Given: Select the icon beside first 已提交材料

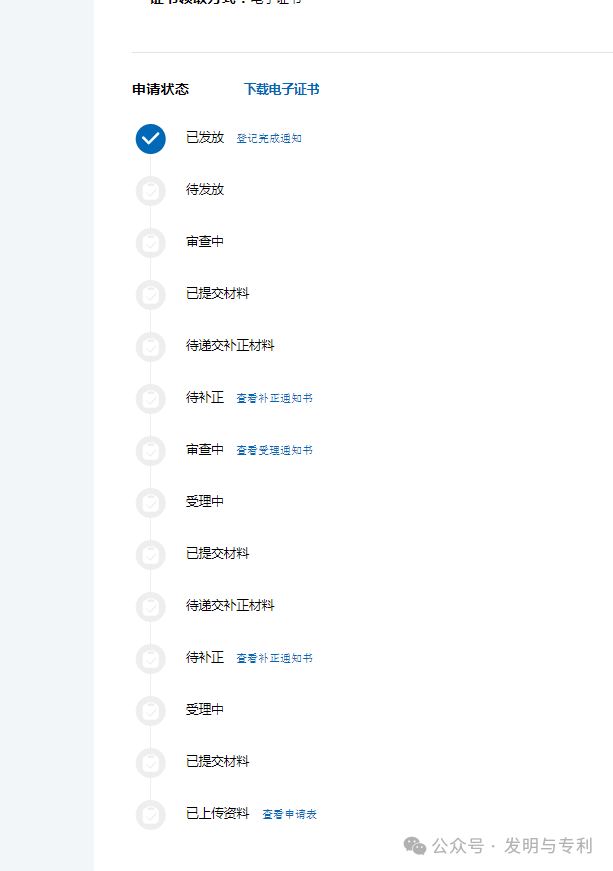Looking at the screenshot, I should (150, 294).
